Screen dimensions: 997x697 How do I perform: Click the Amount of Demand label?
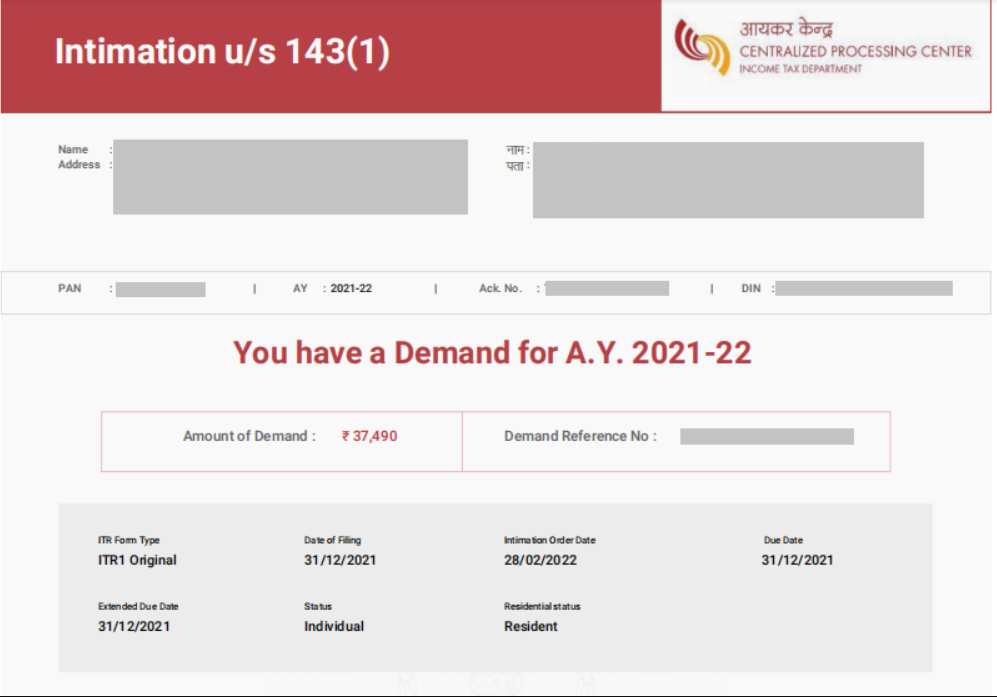point(249,436)
